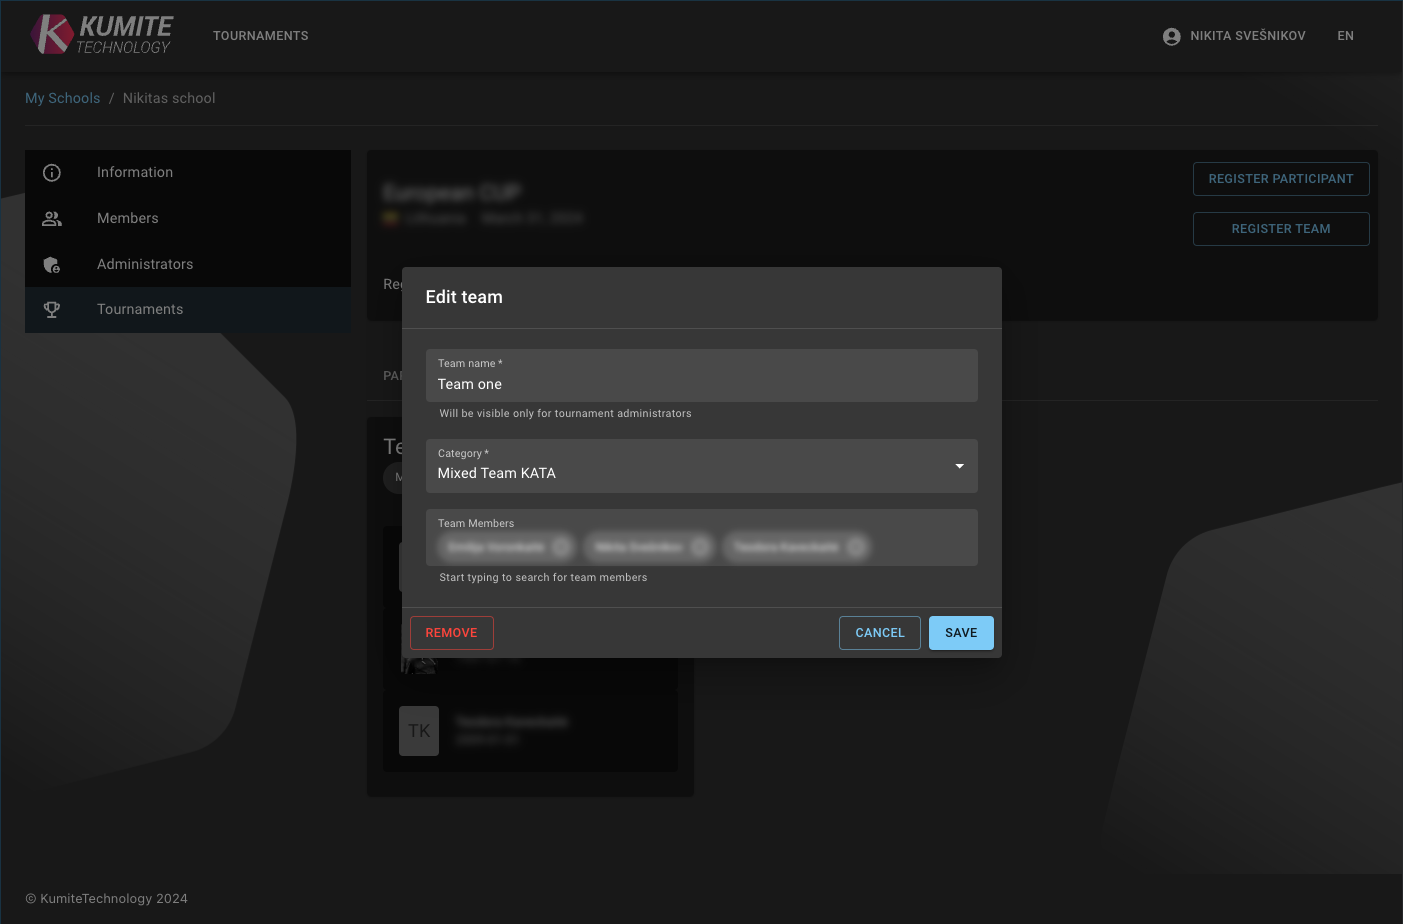
Task: Click the red Remove button
Action: coord(451,633)
